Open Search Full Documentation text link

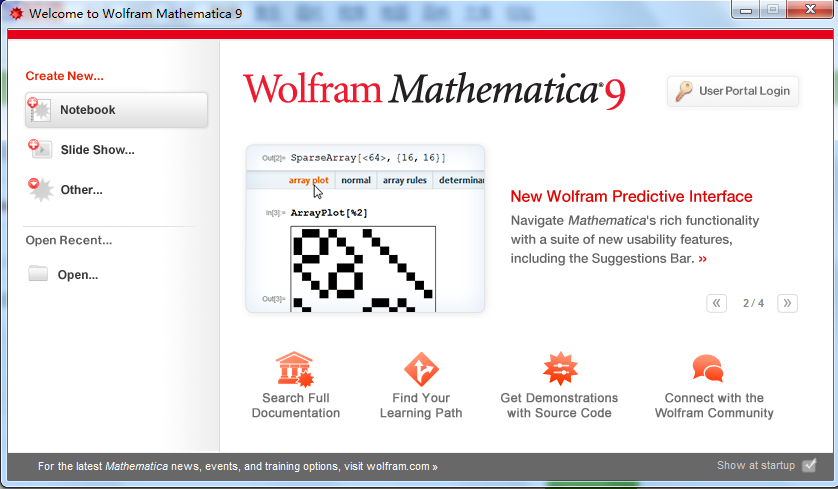pyautogui.click(x=296, y=405)
